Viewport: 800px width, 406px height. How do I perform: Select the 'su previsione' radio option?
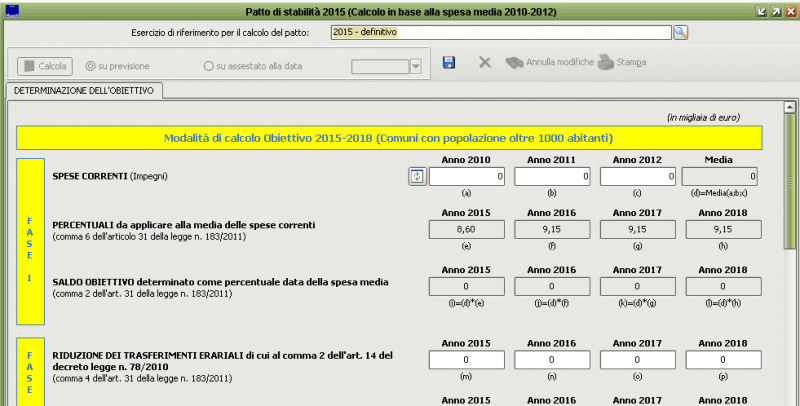coord(91,67)
